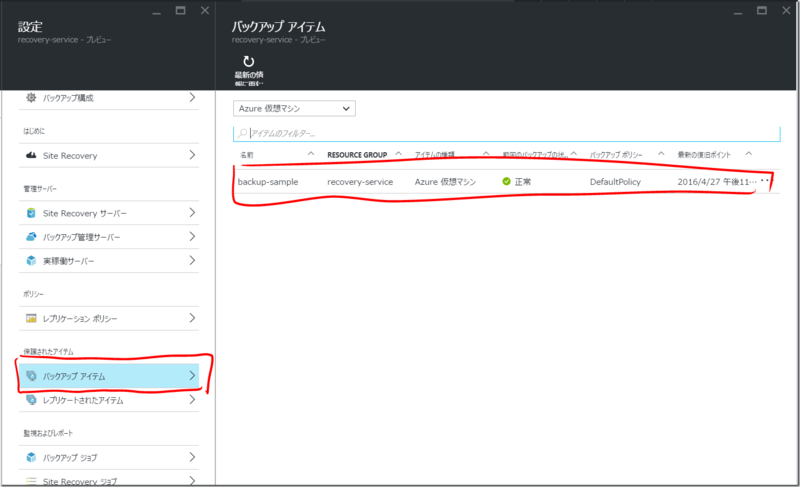Click the 正常 status text
This screenshot has height=487, width=800.
pyautogui.click(x=522, y=182)
